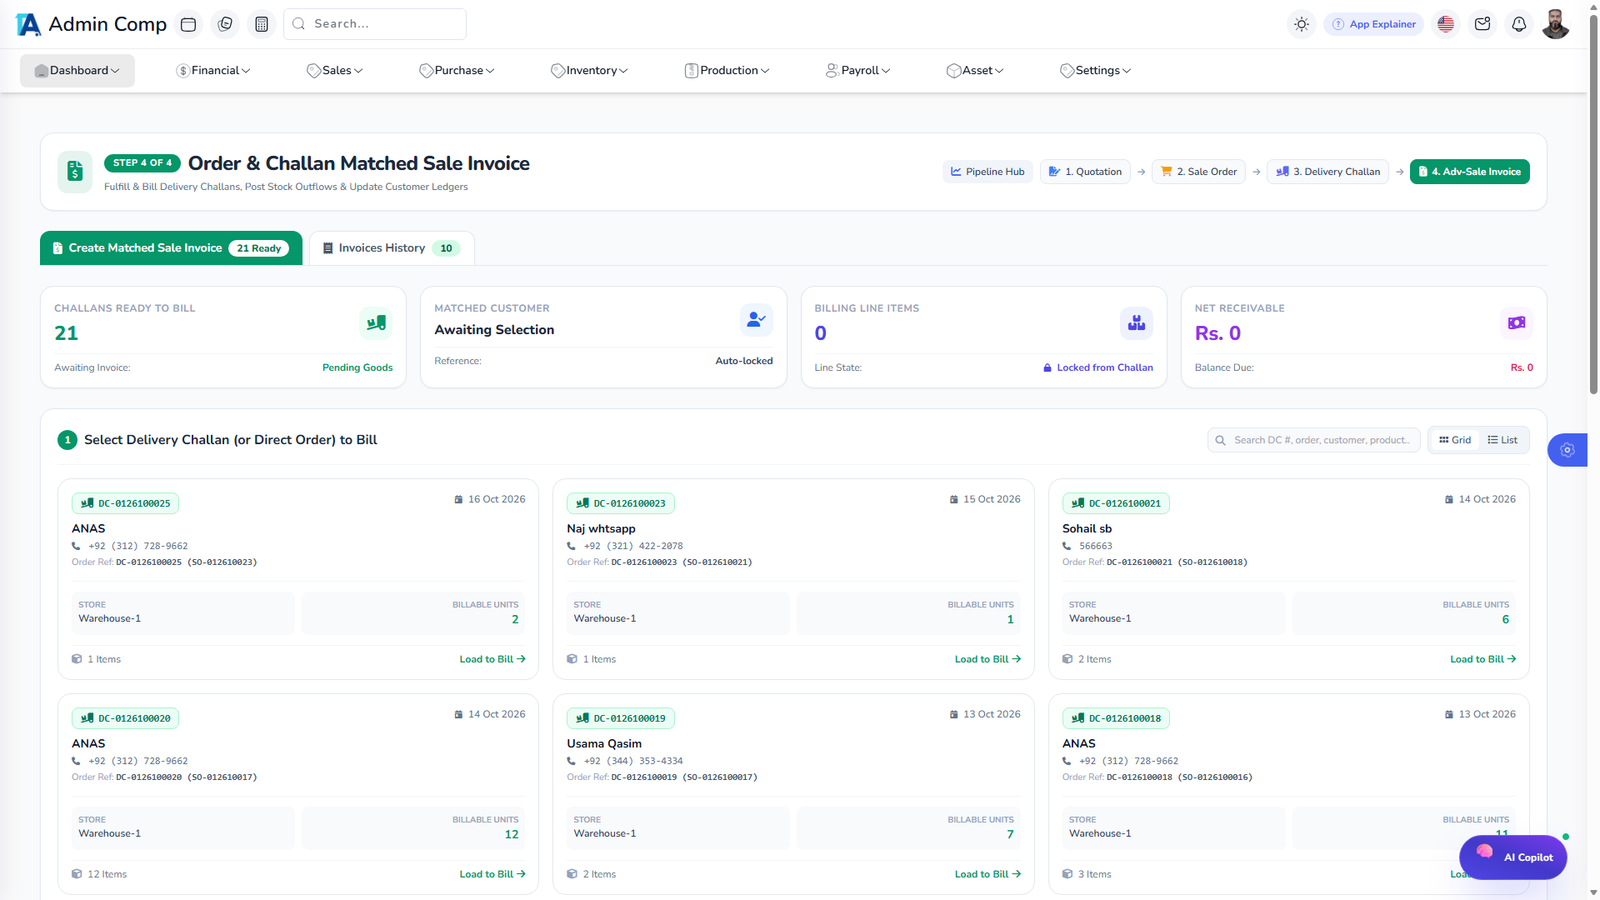Screen dimensions: 1600x900
Task: Go to Pipeline Hub
Action: pyautogui.click(x=987, y=172)
